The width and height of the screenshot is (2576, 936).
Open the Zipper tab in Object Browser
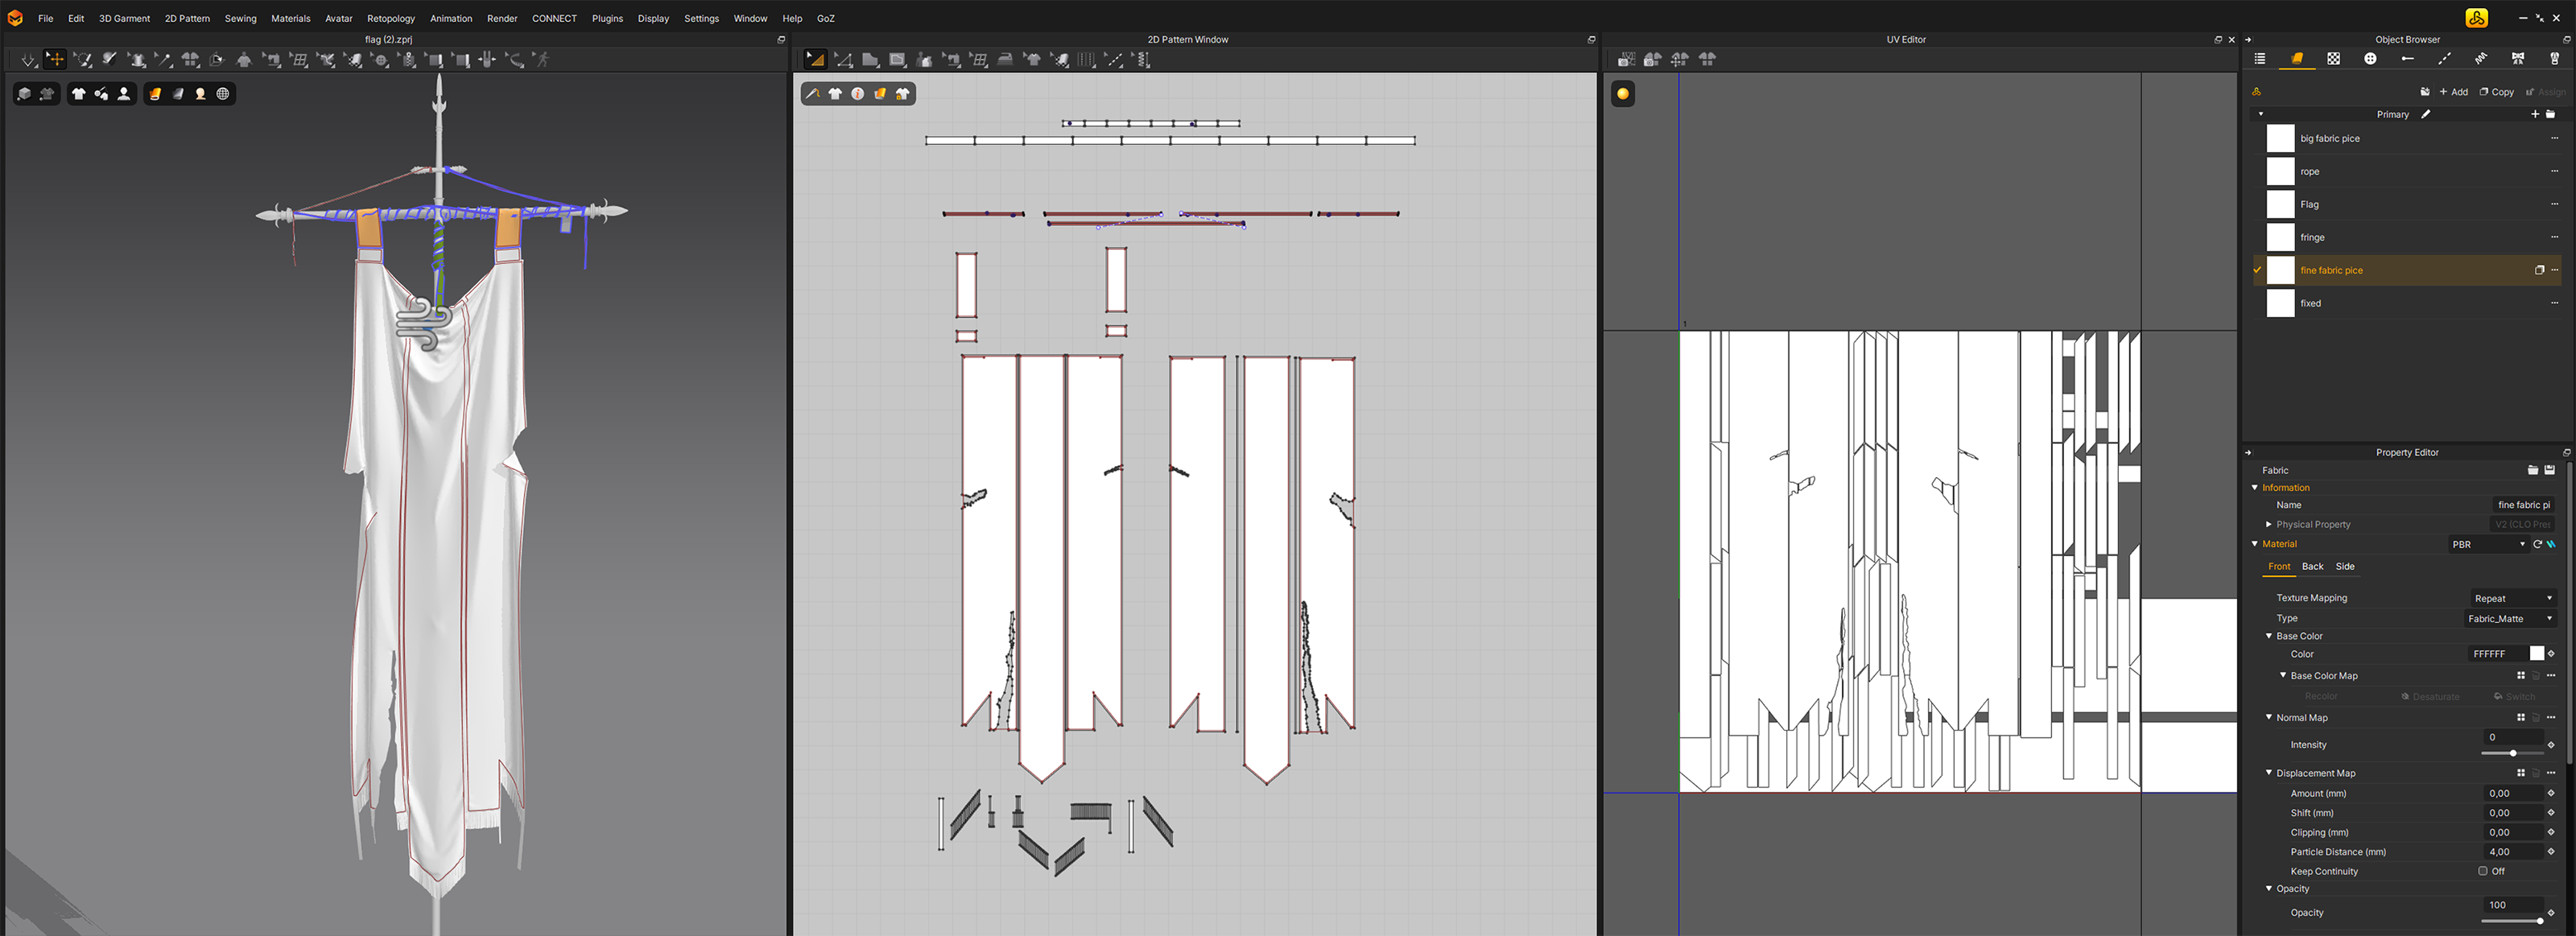[2554, 59]
